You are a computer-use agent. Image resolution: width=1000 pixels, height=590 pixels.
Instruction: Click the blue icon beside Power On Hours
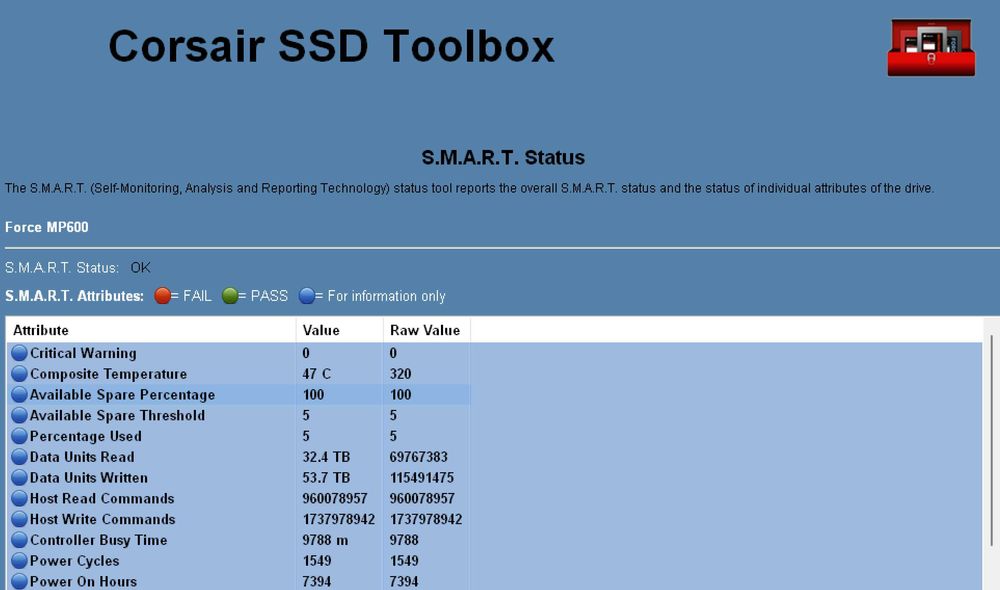[20, 581]
